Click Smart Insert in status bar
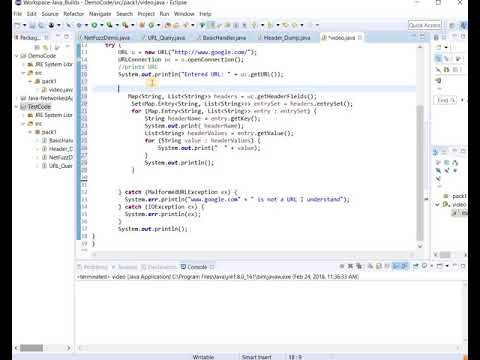Screen dimensions: 480x360 [x=257, y=357]
